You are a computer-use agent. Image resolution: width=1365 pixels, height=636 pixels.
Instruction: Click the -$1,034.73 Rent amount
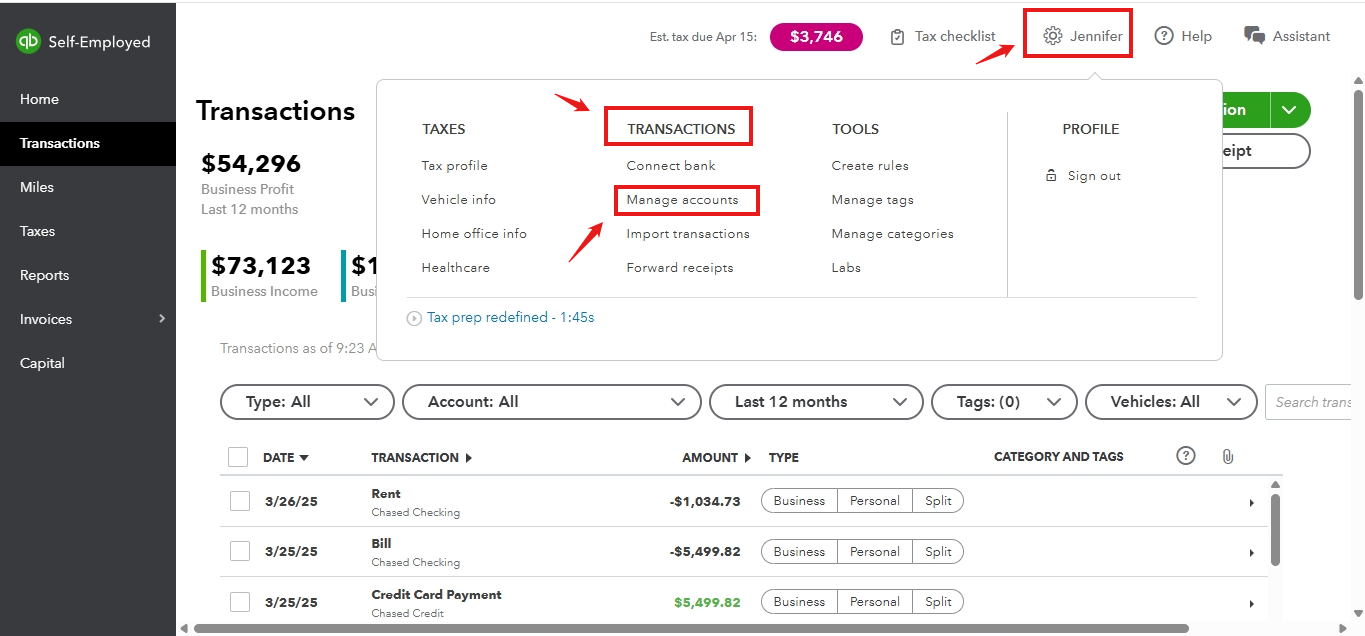pos(705,501)
